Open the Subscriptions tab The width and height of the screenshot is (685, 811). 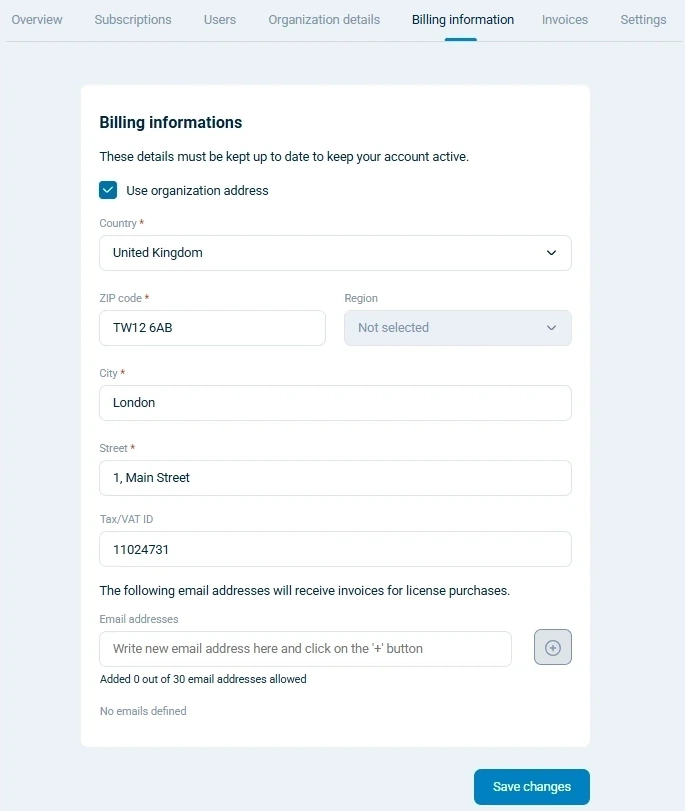click(132, 19)
